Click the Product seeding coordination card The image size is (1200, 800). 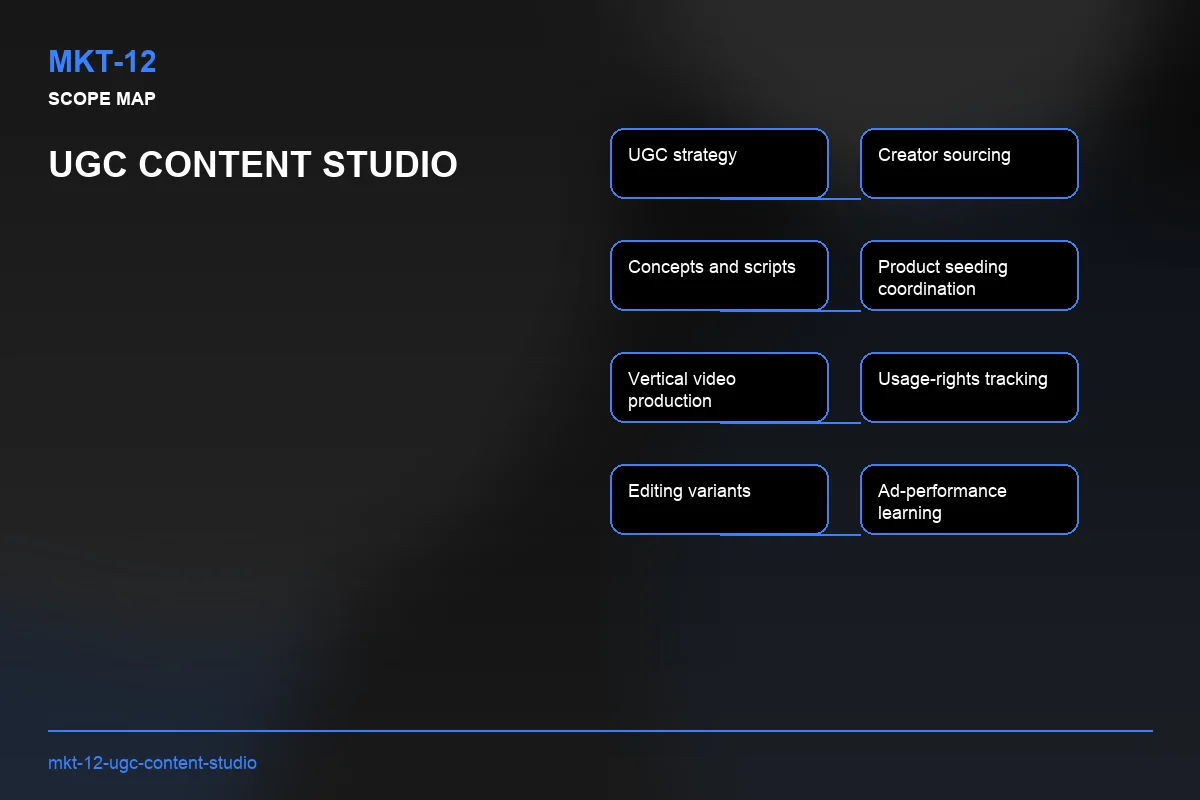point(969,275)
